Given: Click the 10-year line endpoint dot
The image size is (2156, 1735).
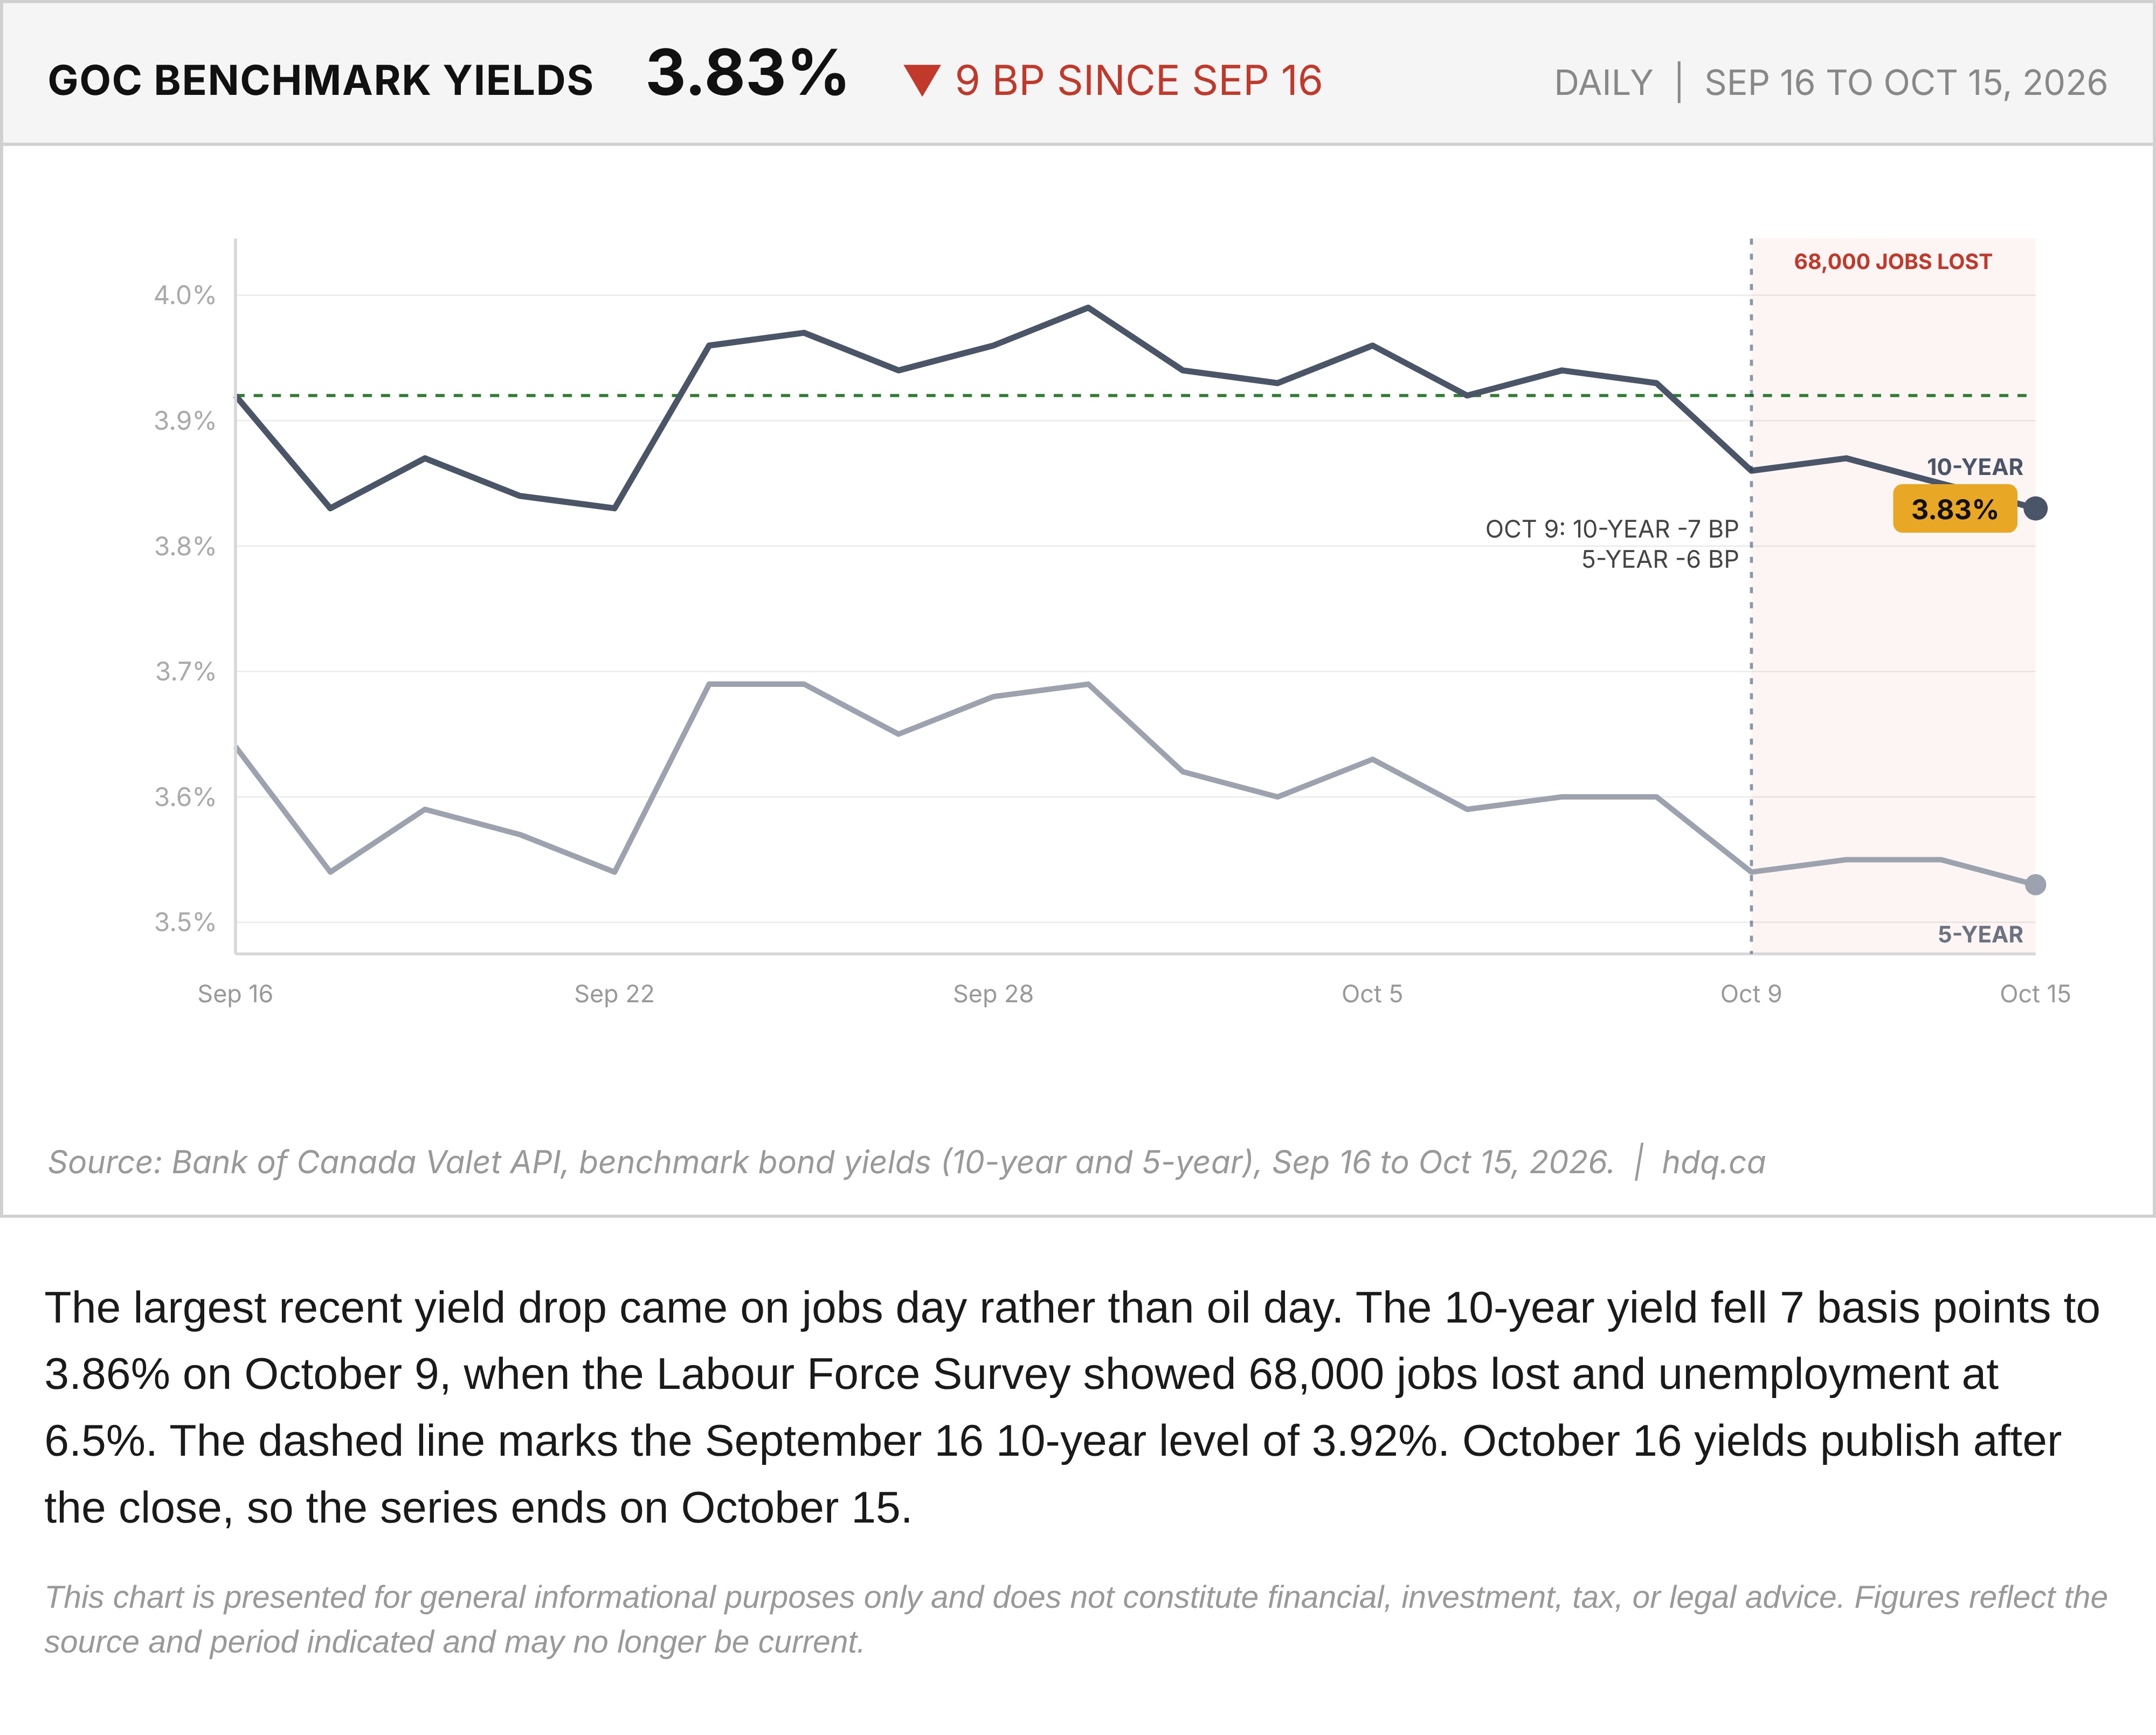Looking at the screenshot, I should pyautogui.click(x=2035, y=509).
